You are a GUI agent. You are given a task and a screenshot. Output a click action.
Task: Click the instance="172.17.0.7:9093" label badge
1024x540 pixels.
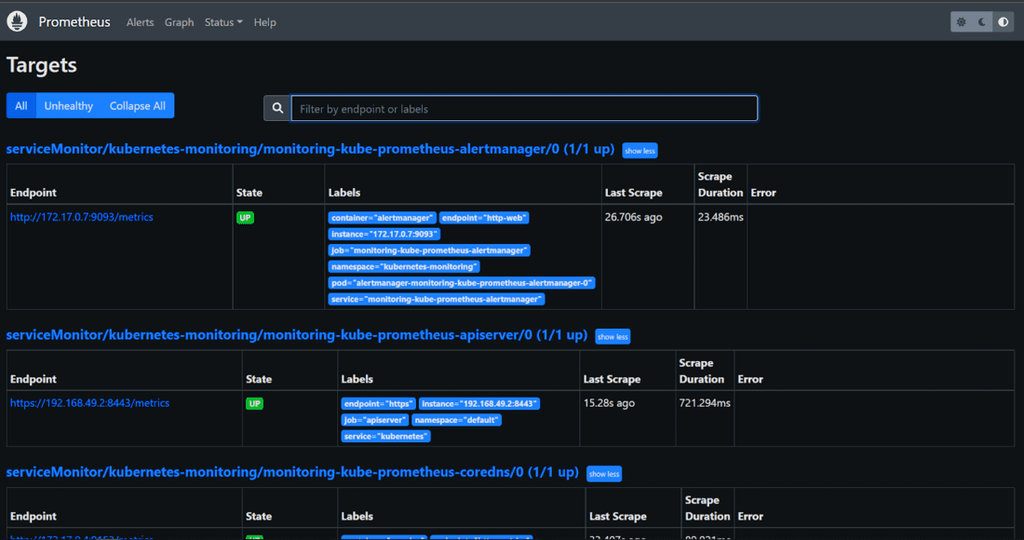[385, 234]
